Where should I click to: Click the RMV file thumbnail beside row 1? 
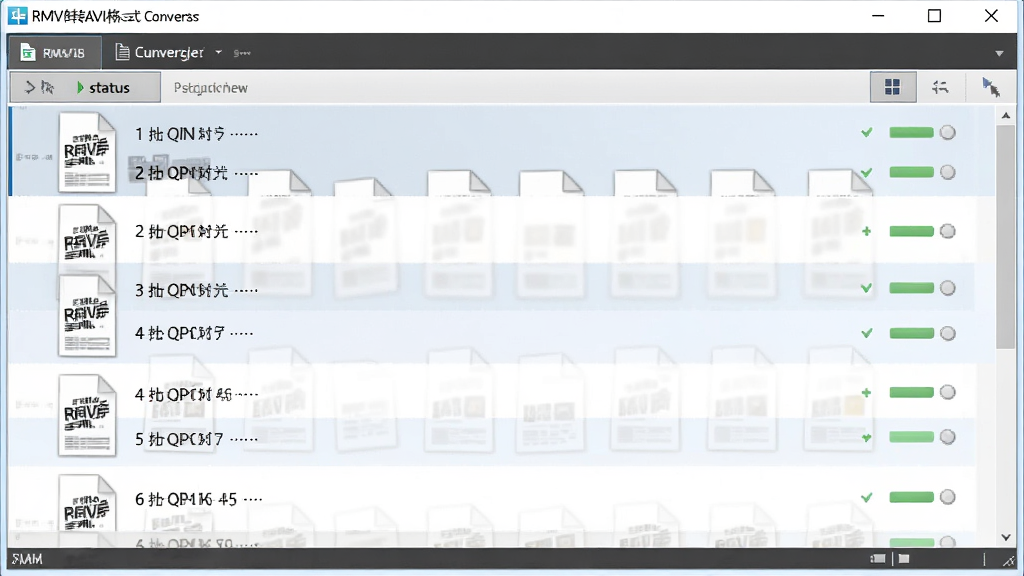click(x=87, y=152)
